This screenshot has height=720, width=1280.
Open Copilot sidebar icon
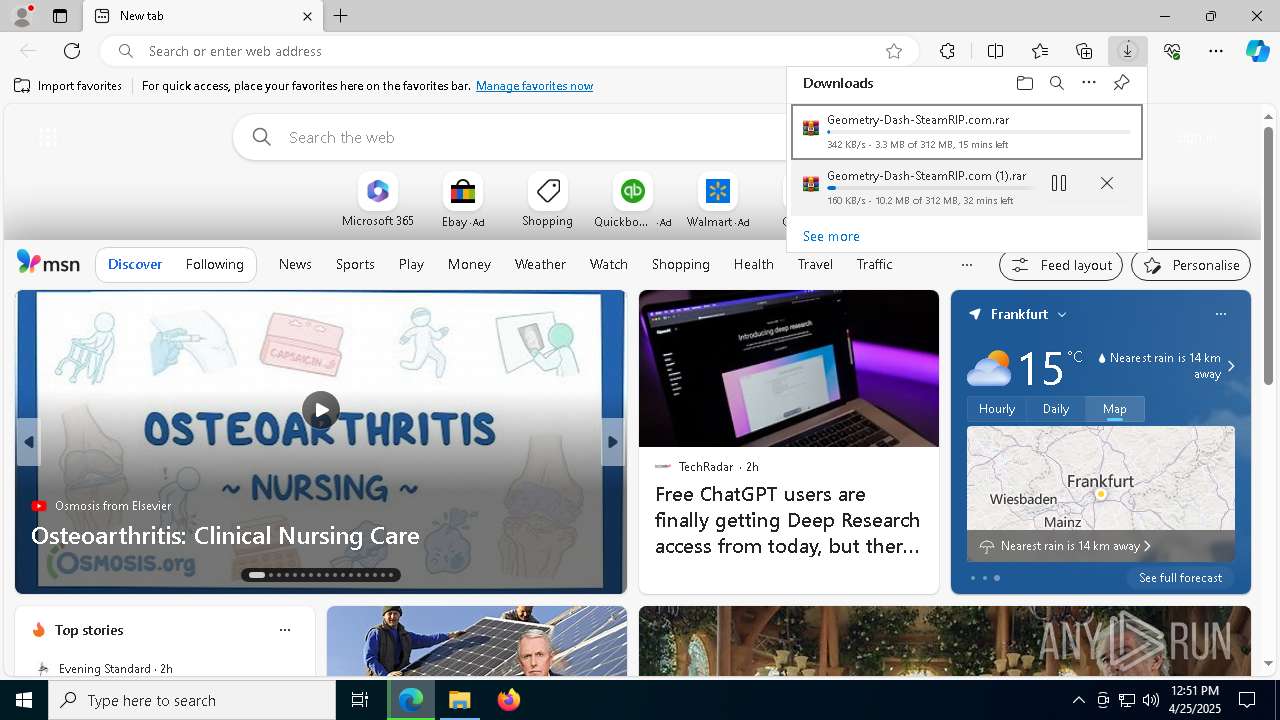(x=1258, y=51)
